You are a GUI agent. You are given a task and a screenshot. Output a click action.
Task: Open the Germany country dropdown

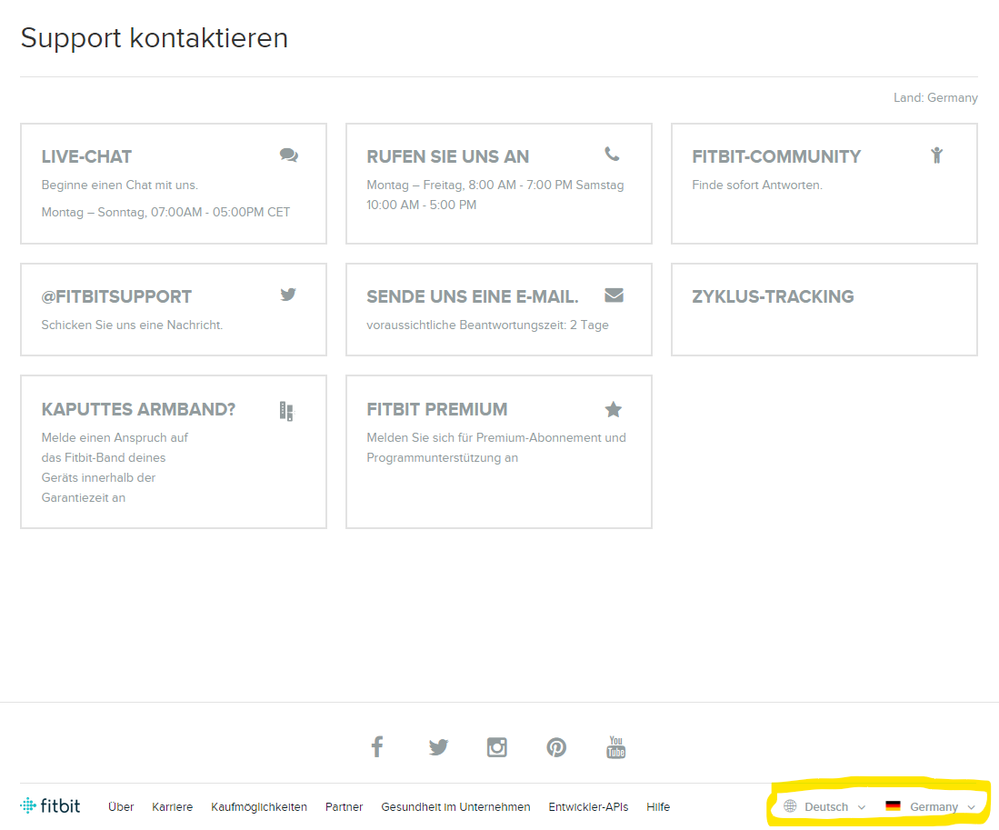pos(931,806)
